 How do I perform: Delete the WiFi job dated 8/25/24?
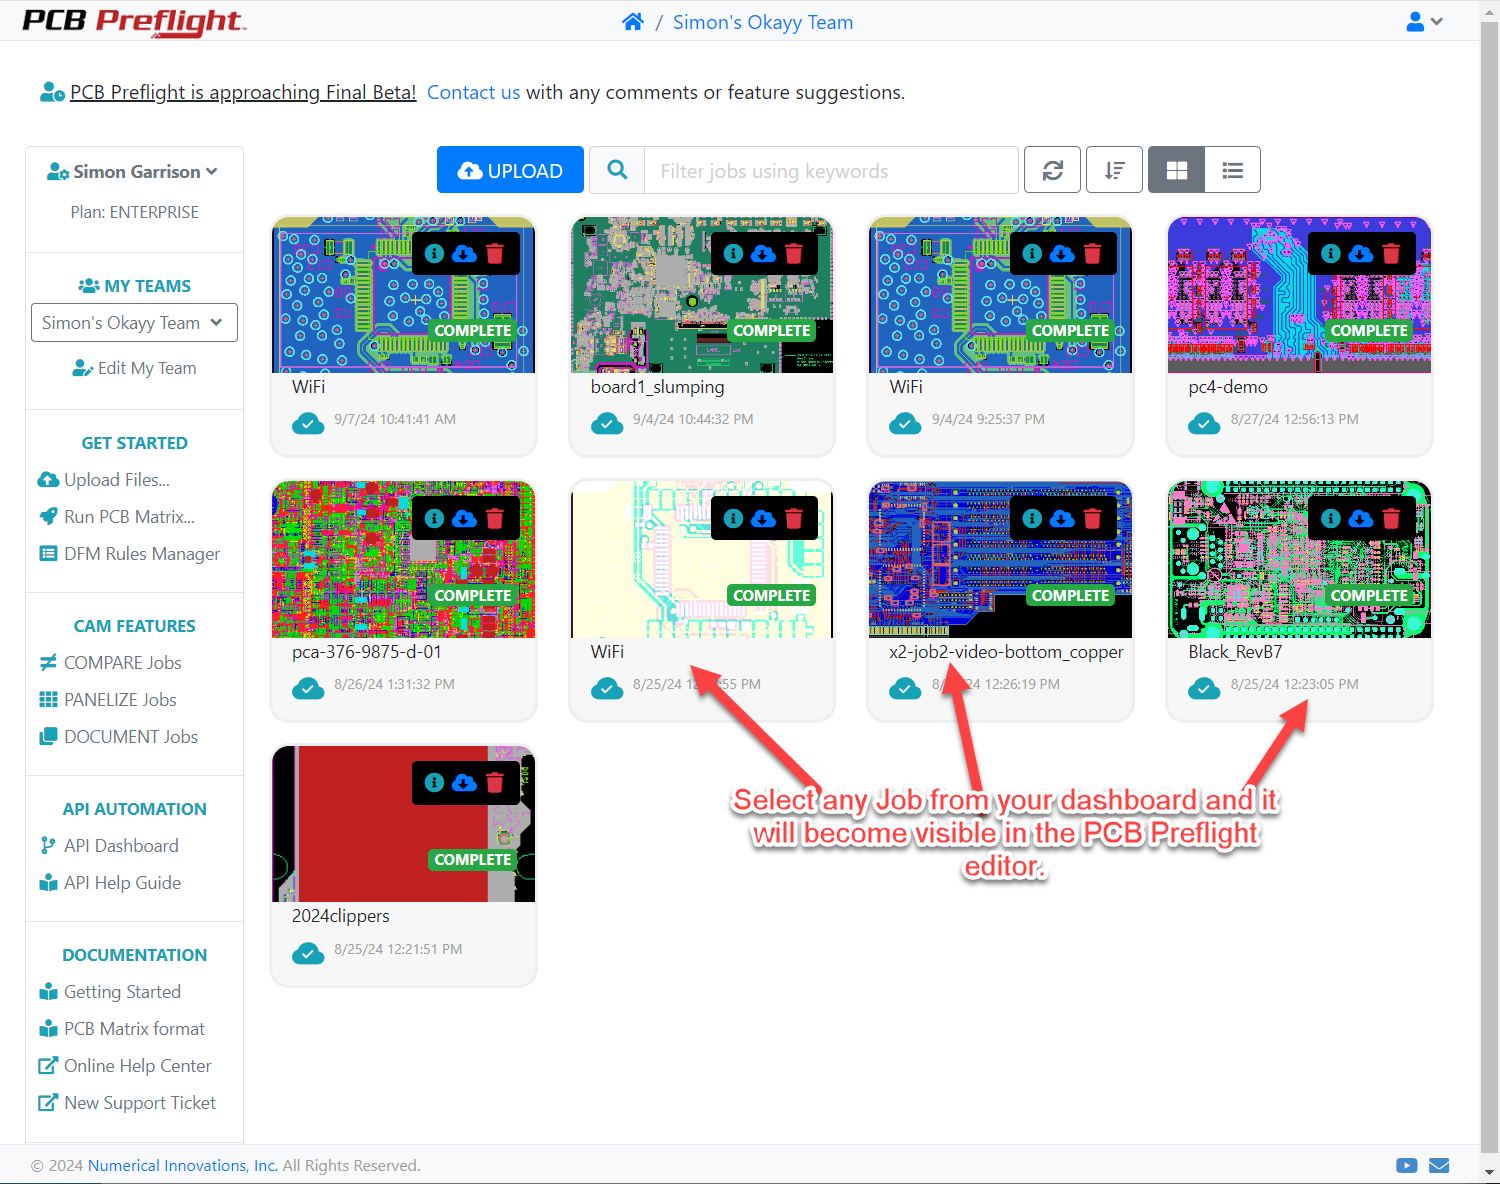point(794,518)
